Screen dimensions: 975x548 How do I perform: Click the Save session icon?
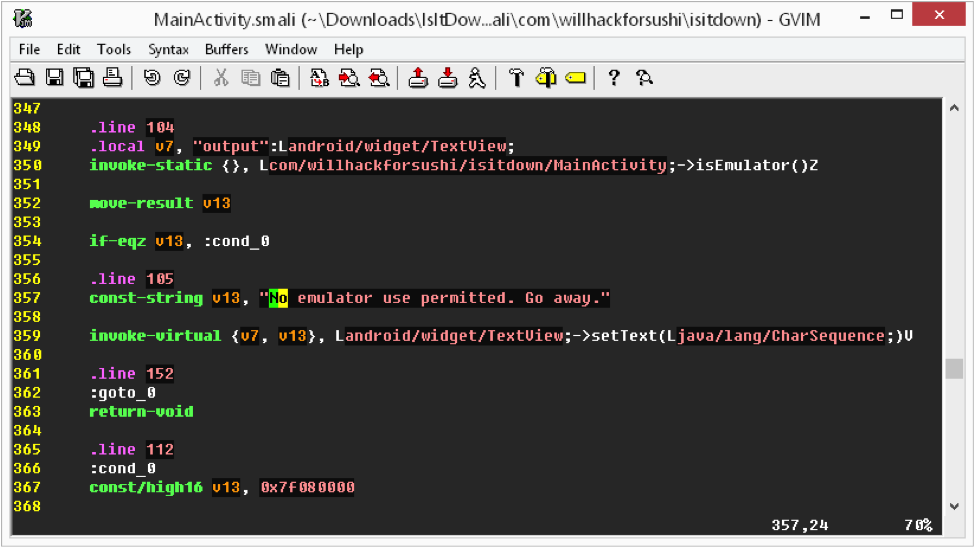(x=448, y=78)
